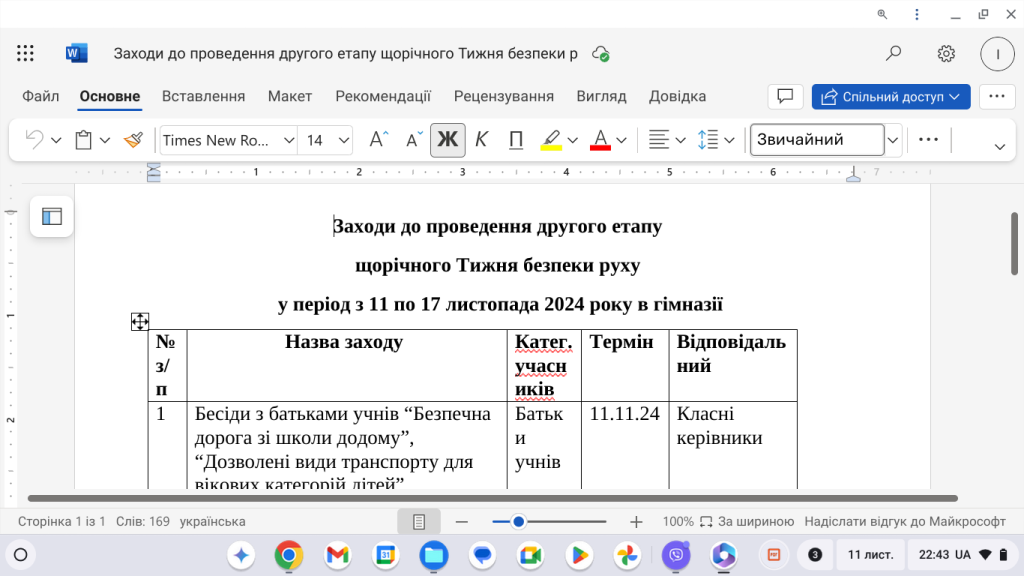Apply red font color
1024x576 pixels.
(601, 140)
